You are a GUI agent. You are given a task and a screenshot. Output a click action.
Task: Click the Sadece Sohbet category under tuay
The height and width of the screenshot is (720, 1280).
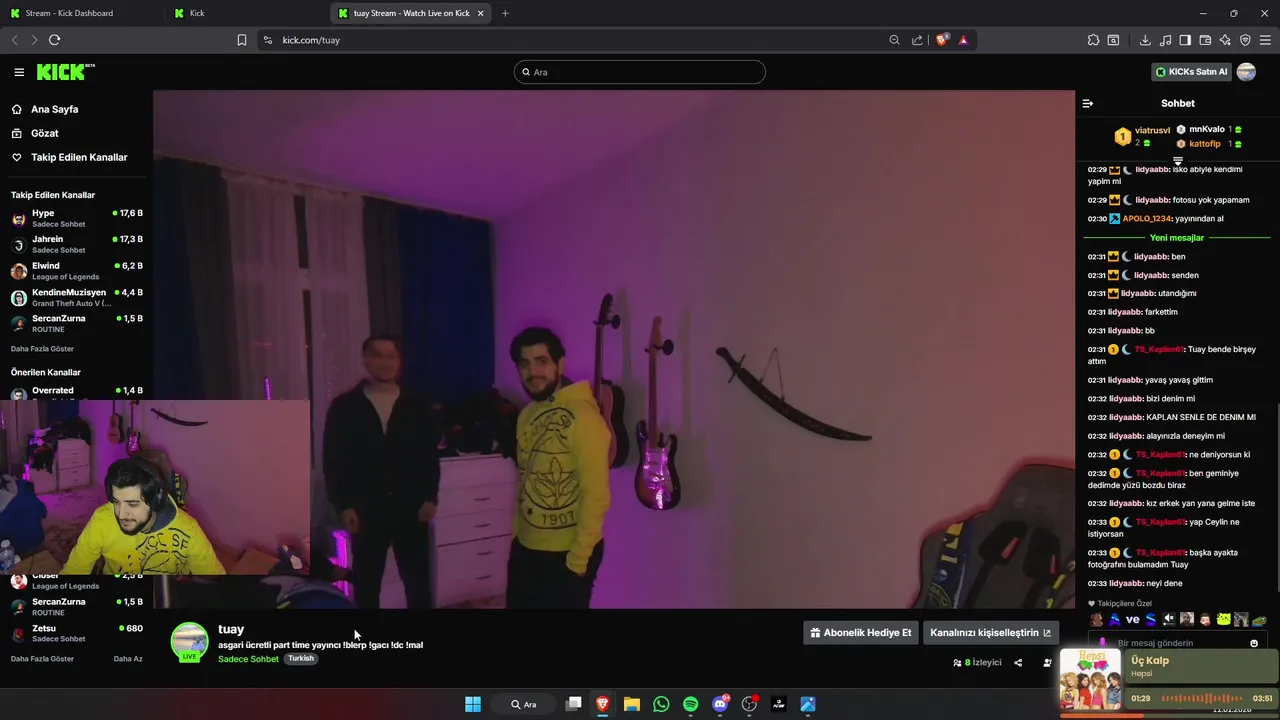(248, 659)
